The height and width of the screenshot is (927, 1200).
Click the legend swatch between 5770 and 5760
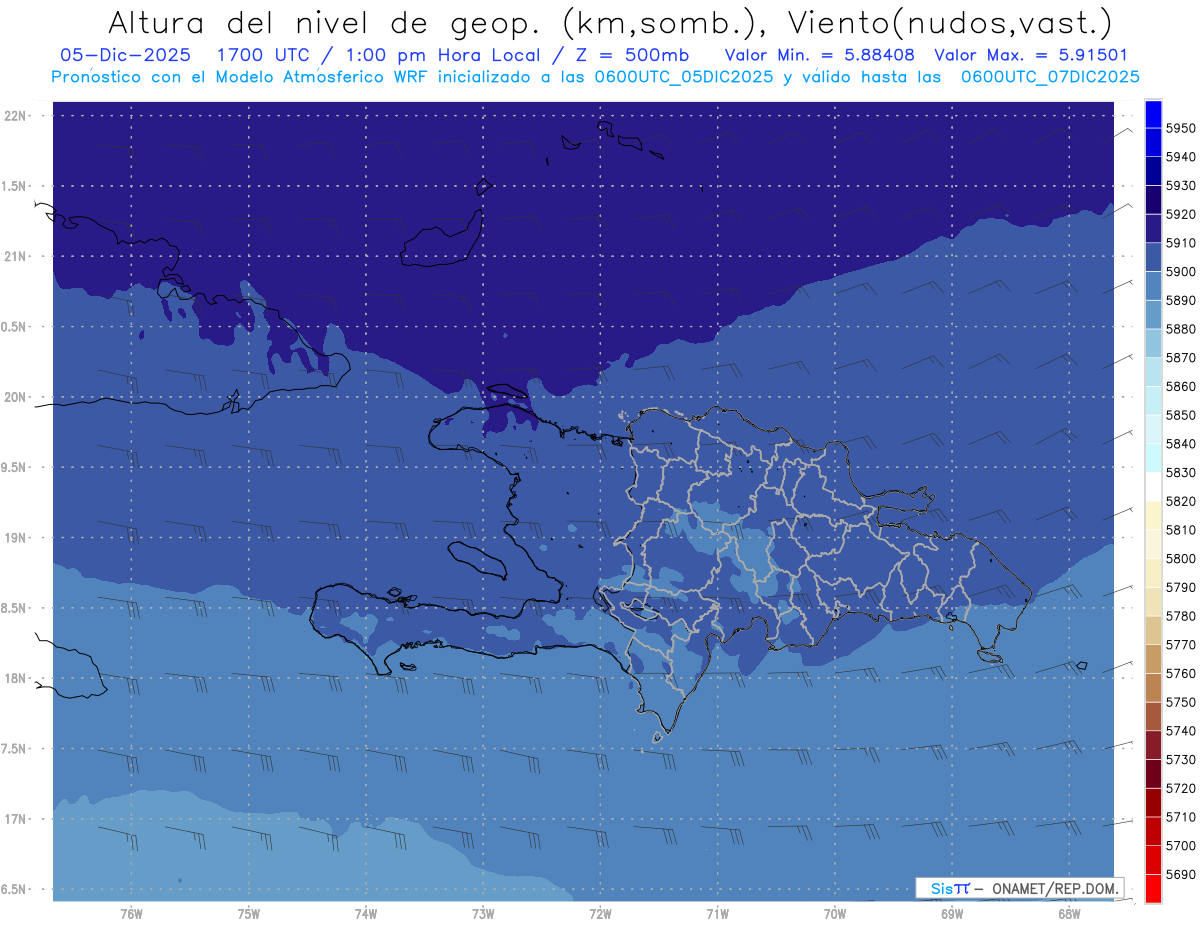[1153, 659]
